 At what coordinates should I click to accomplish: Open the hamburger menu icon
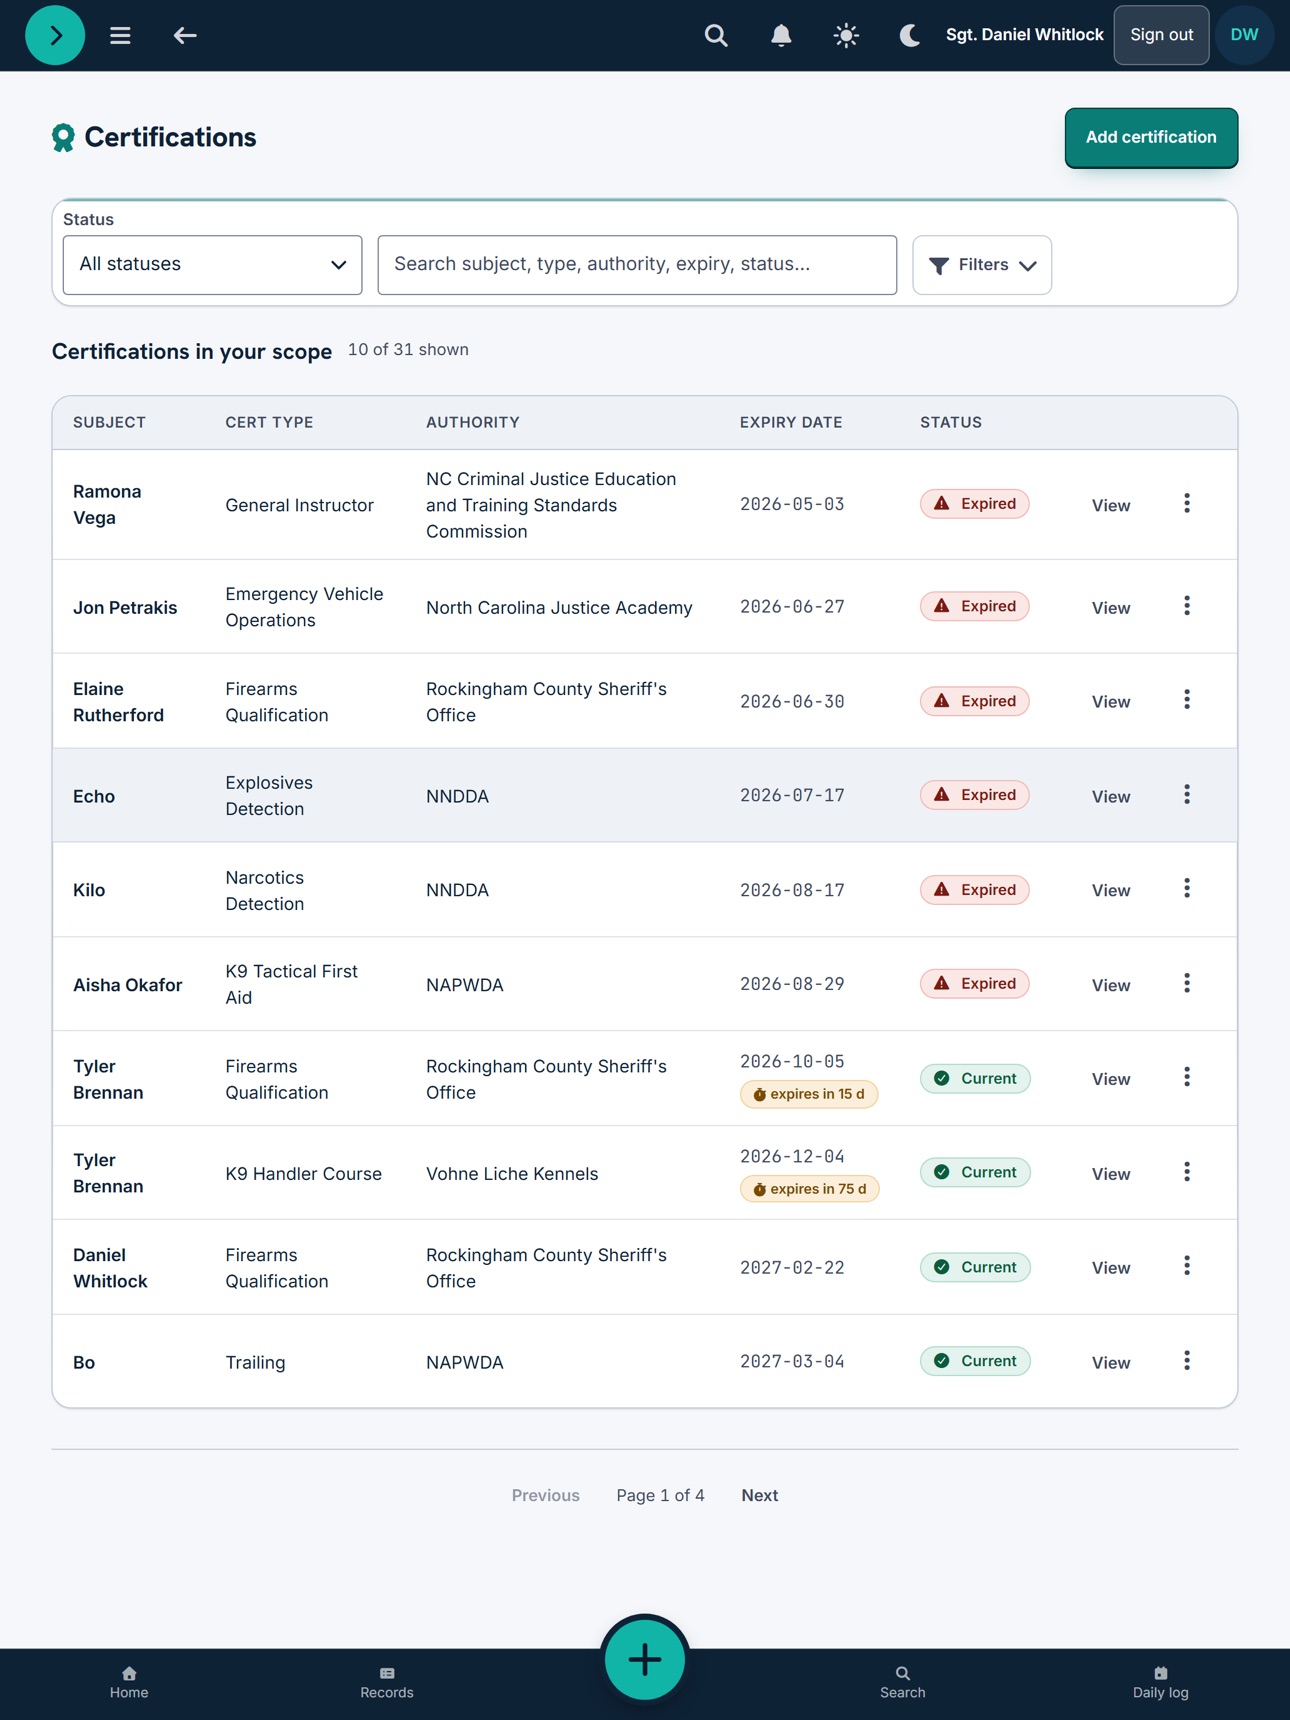tap(120, 35)
